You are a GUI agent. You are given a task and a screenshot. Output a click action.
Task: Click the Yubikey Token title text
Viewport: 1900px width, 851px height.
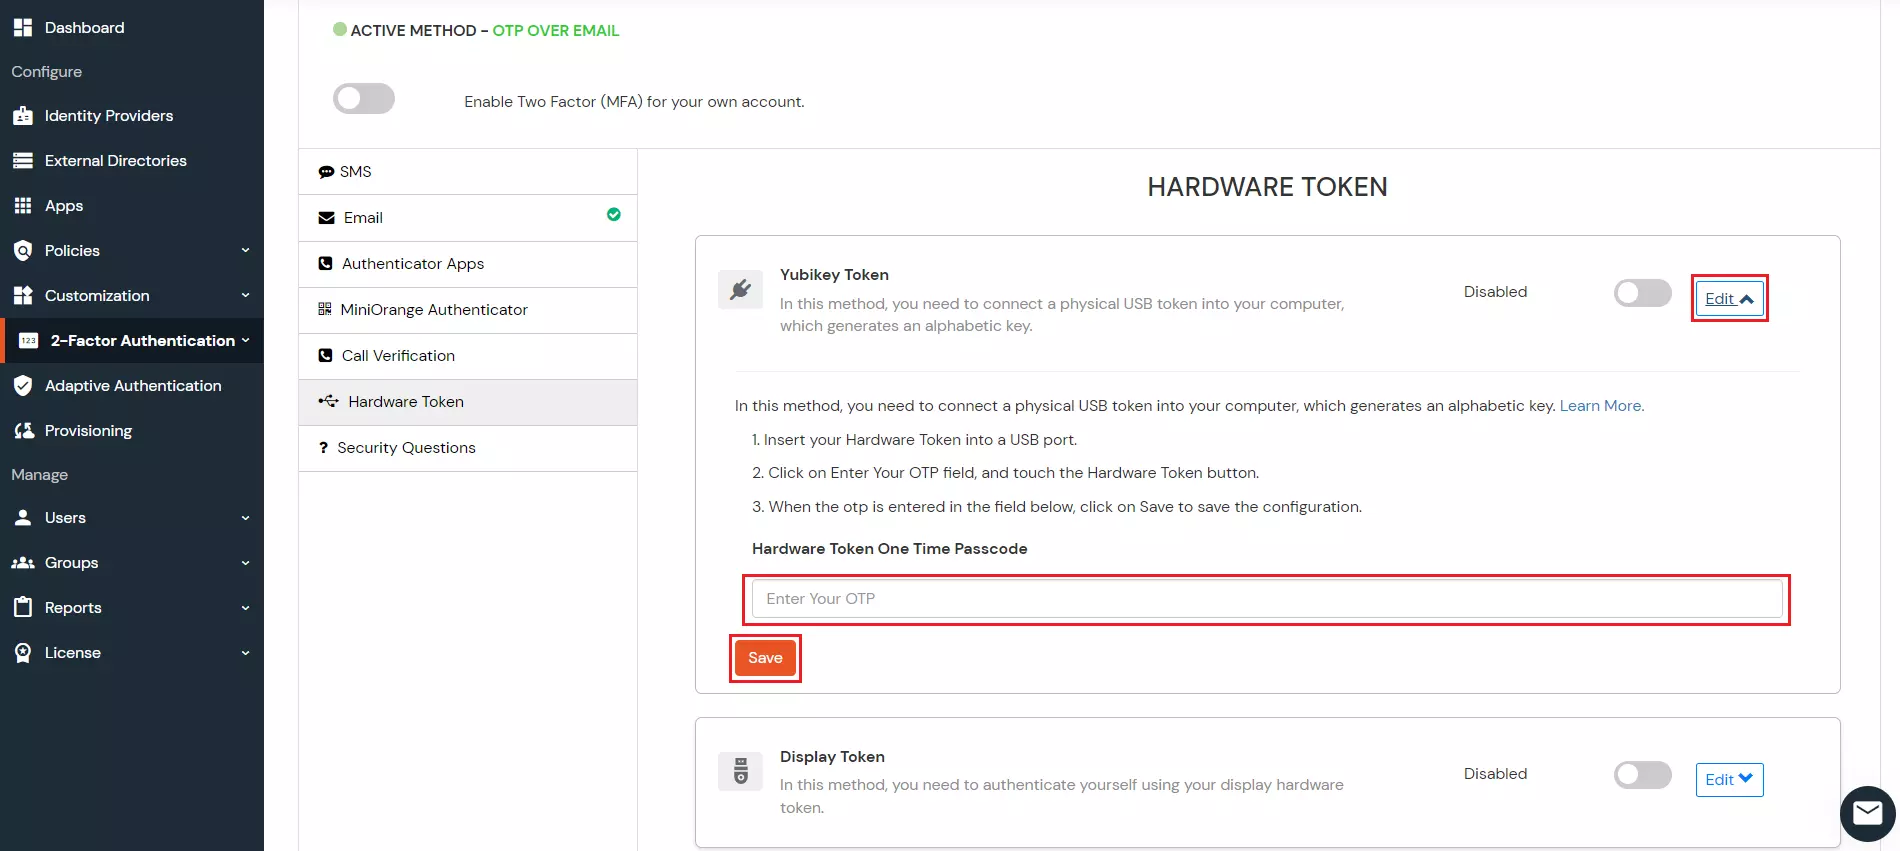[834, 275]
